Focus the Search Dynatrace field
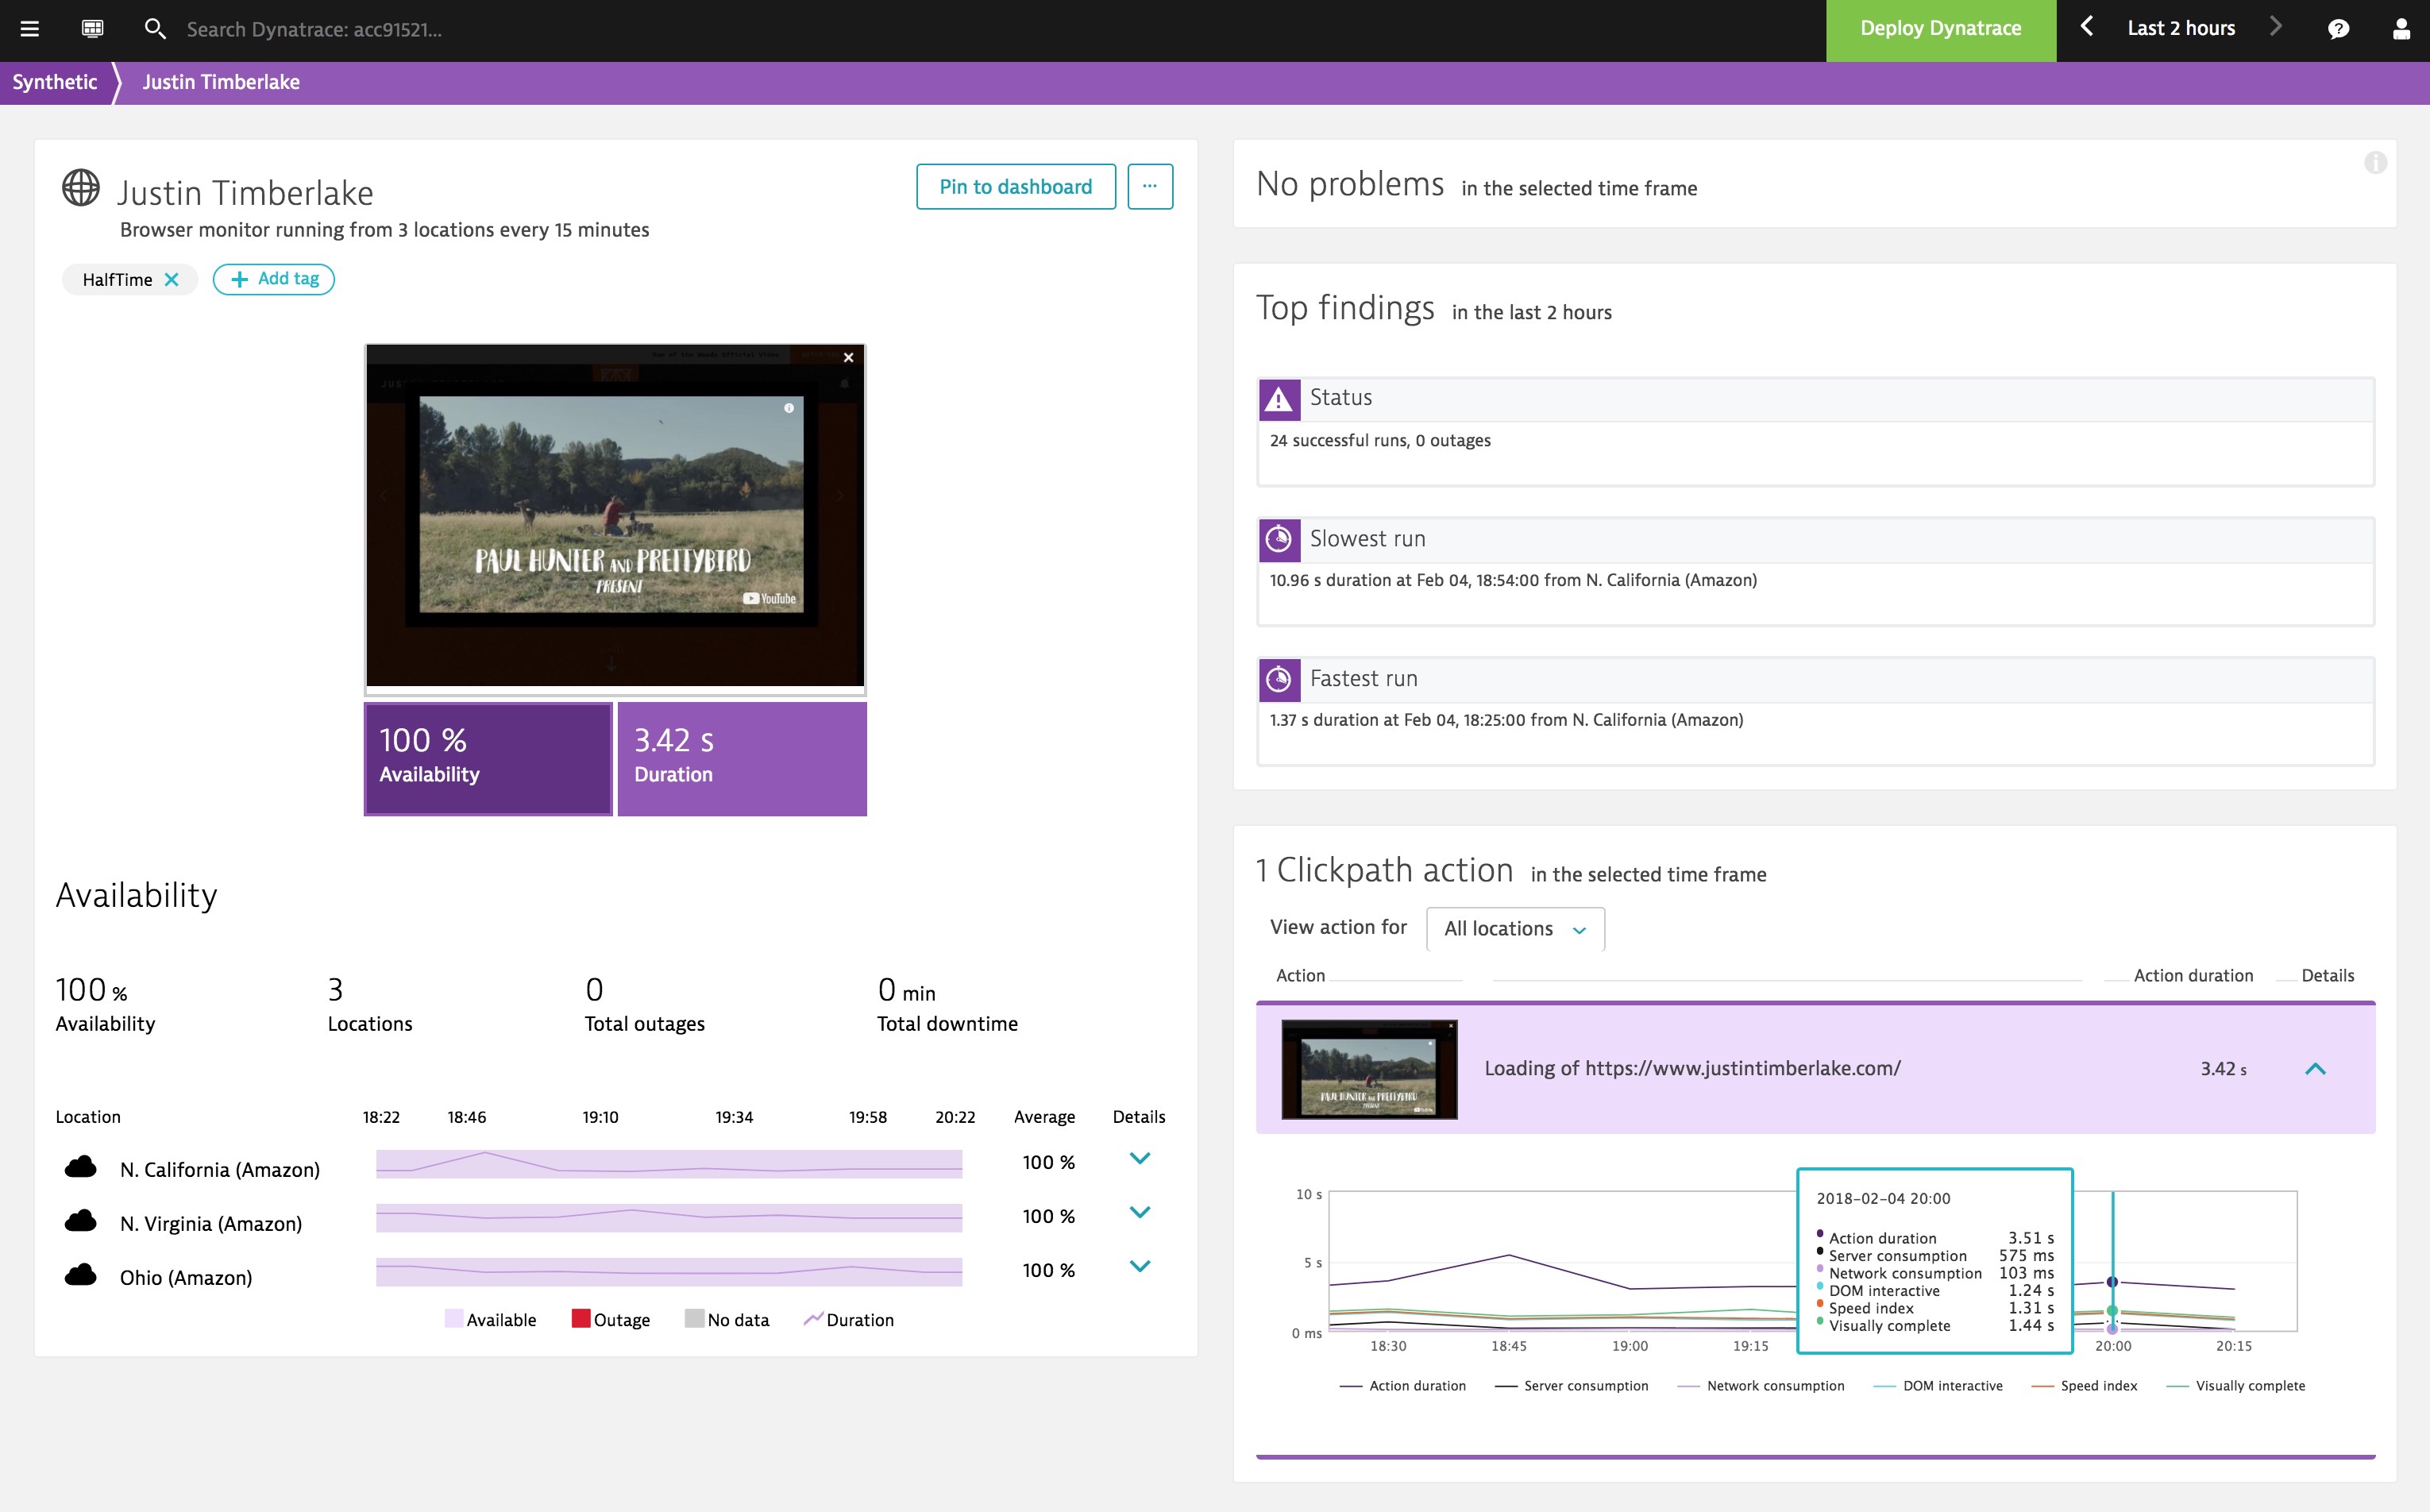Screen dimensions: 2430x1512 (x=314, y=29)
